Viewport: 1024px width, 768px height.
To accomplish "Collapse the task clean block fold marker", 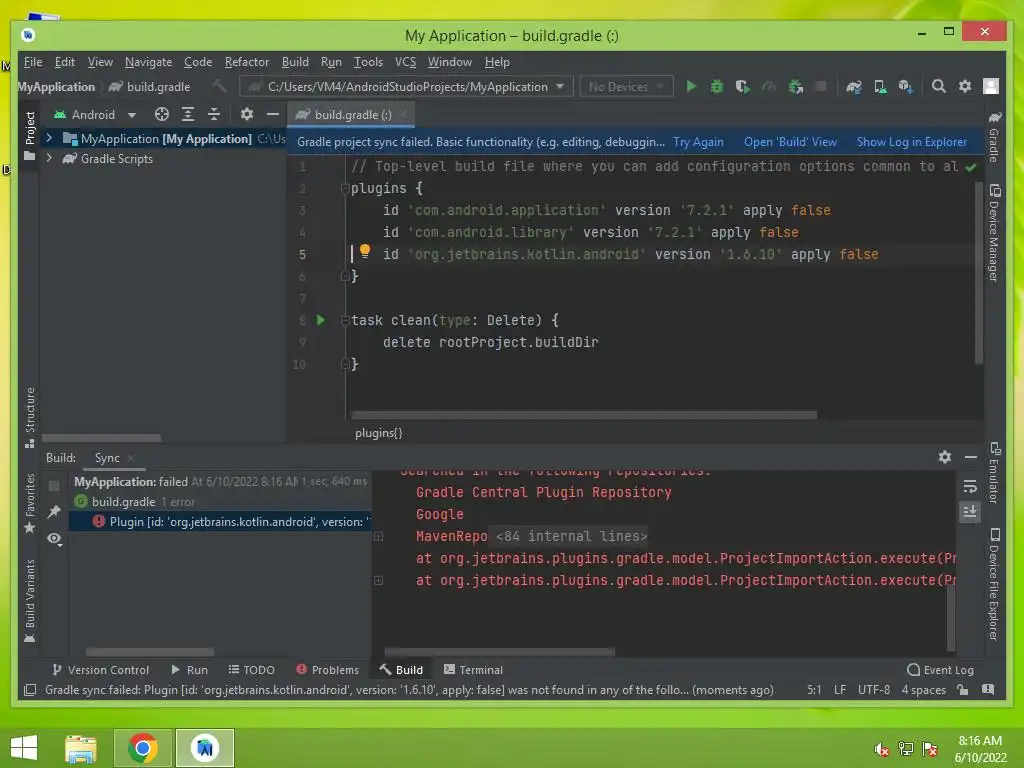I will point(345,320).
